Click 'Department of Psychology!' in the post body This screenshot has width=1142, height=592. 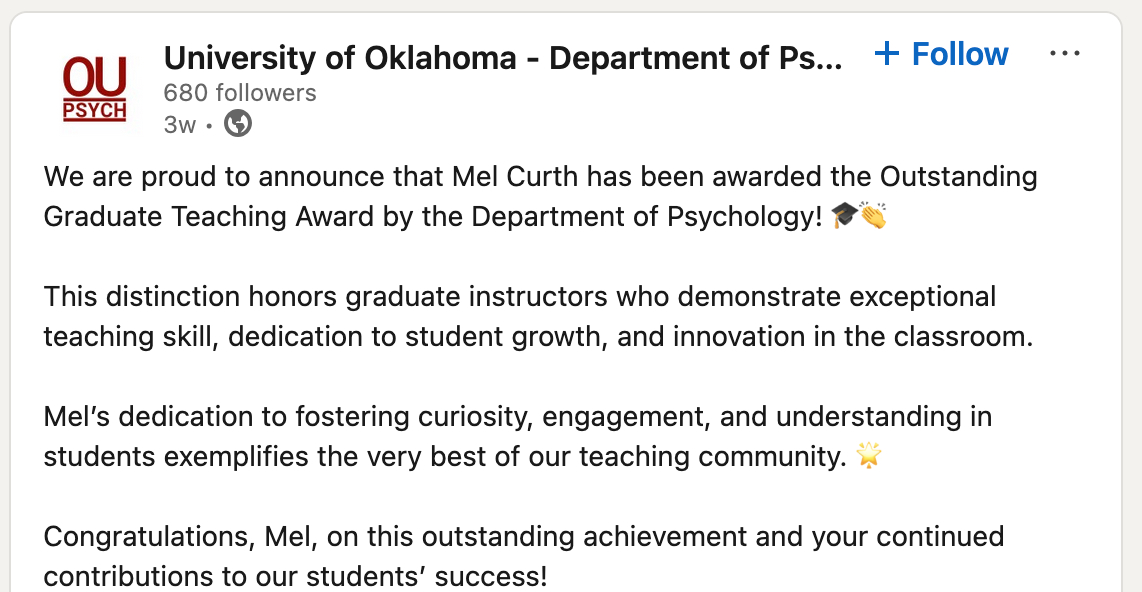point(643,216)
